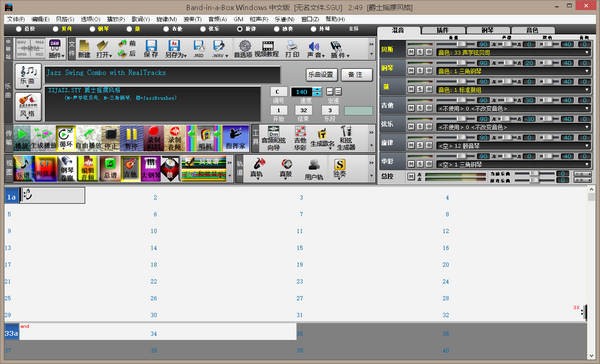This screenshot has height=364, width=600.
Task: Open the 乐曲 song picker dropdown
Action: (x=28, y=76)
